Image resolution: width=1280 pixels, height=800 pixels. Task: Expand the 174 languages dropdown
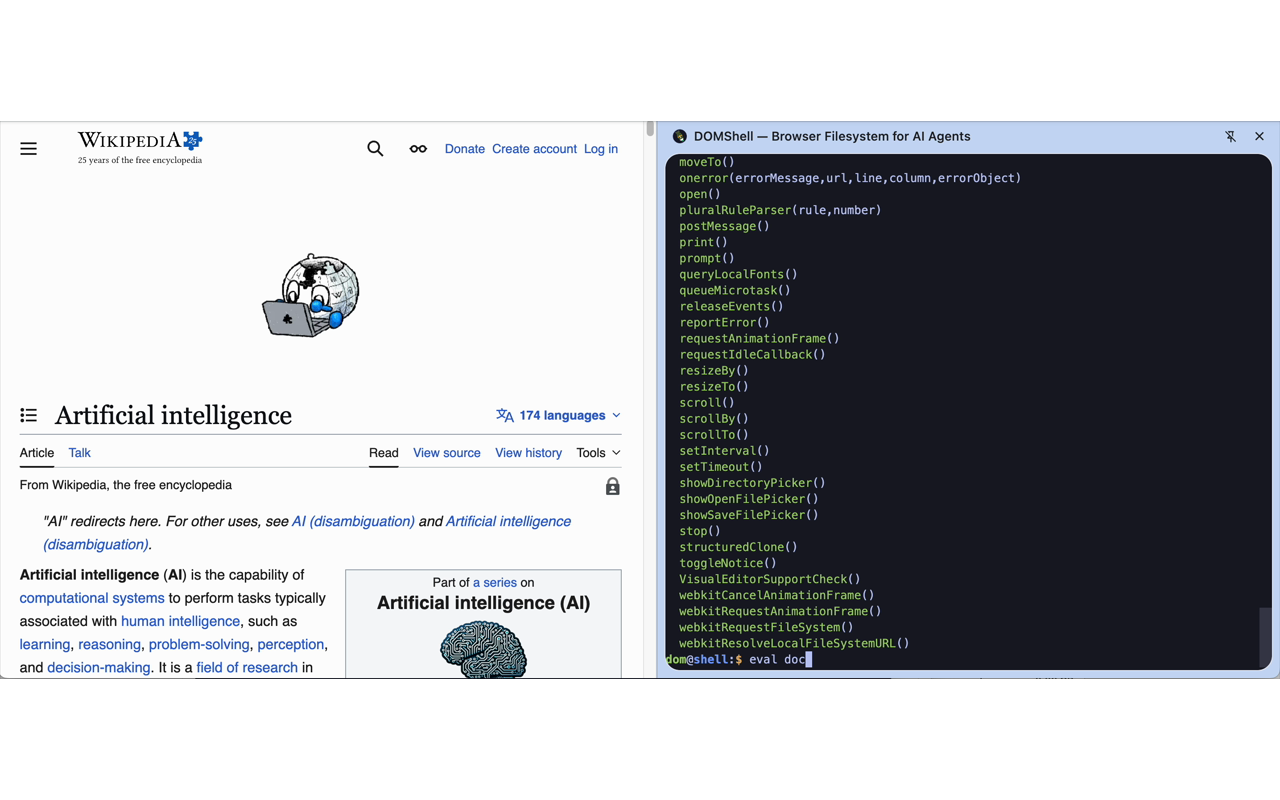(559, 415)
